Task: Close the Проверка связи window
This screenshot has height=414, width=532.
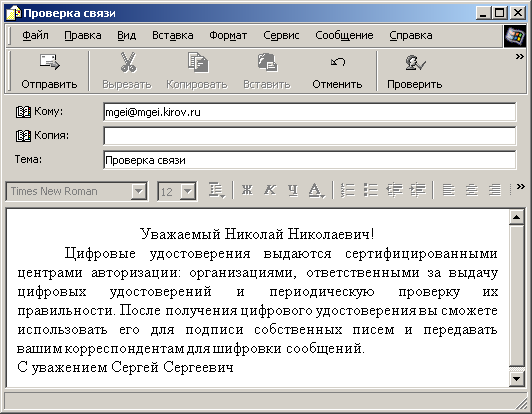Action: coord(518,13)
